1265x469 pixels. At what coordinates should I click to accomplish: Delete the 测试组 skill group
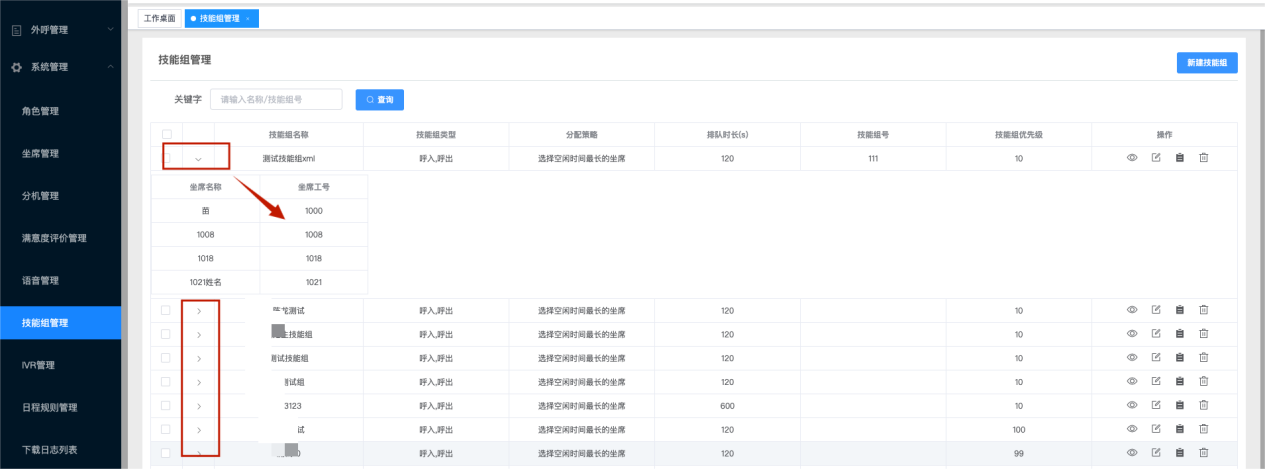click(1204, 381)
